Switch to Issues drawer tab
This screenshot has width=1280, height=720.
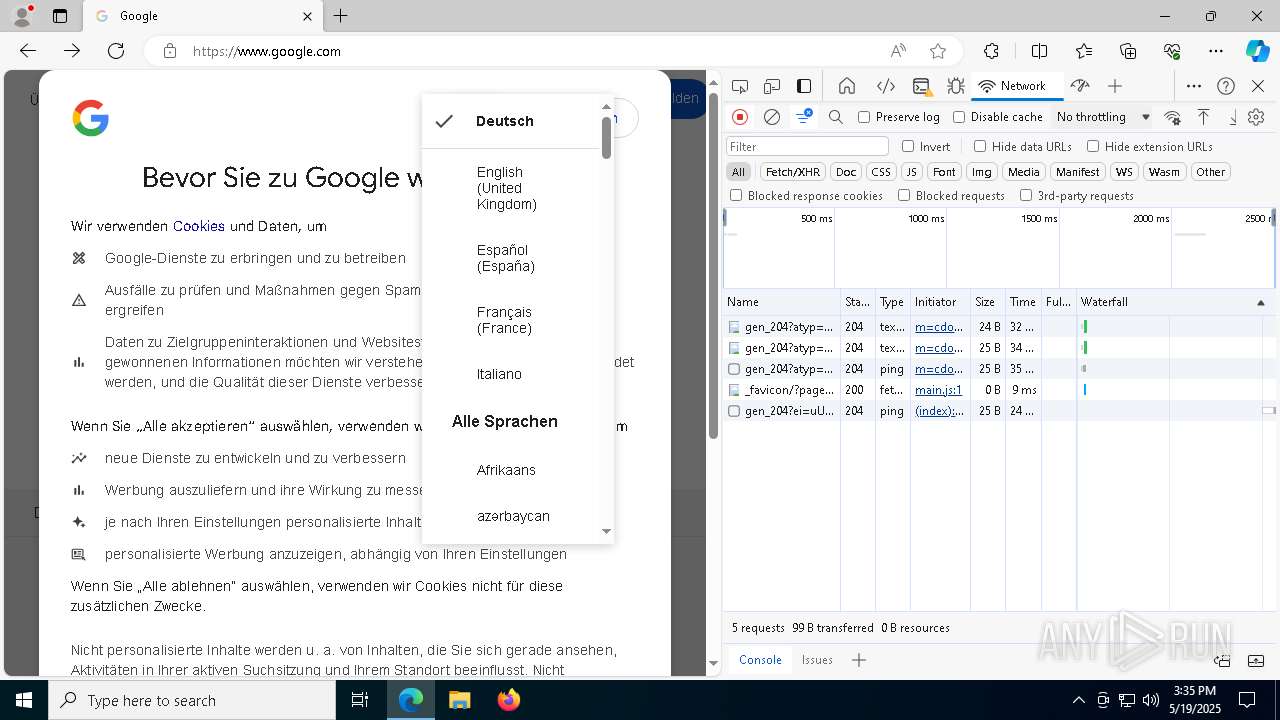click(x=817, y=660)
